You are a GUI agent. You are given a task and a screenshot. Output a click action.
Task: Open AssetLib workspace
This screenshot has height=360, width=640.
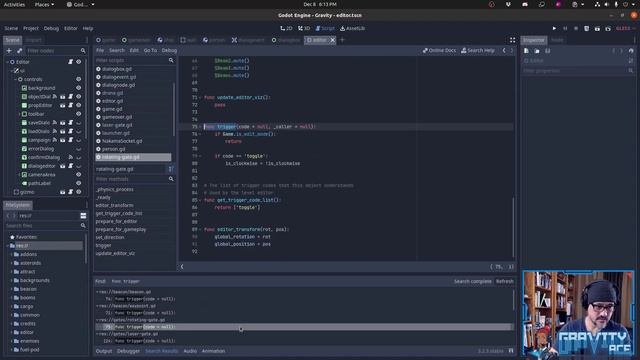click(x=352, y=29)
